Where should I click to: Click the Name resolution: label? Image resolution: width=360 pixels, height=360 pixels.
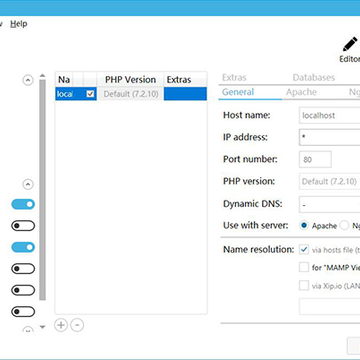[259, 249]
